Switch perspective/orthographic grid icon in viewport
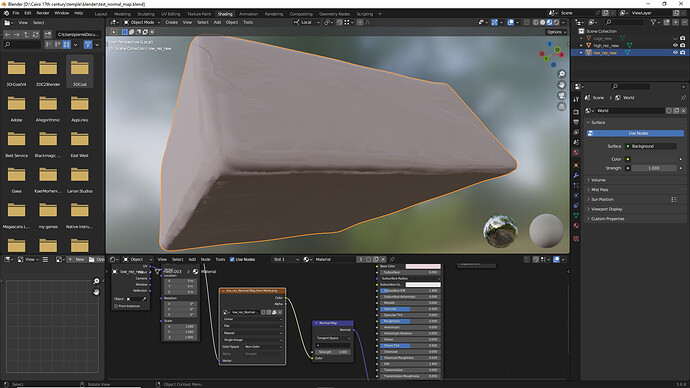This screenshot has width=690, height=388. point(562,106)
